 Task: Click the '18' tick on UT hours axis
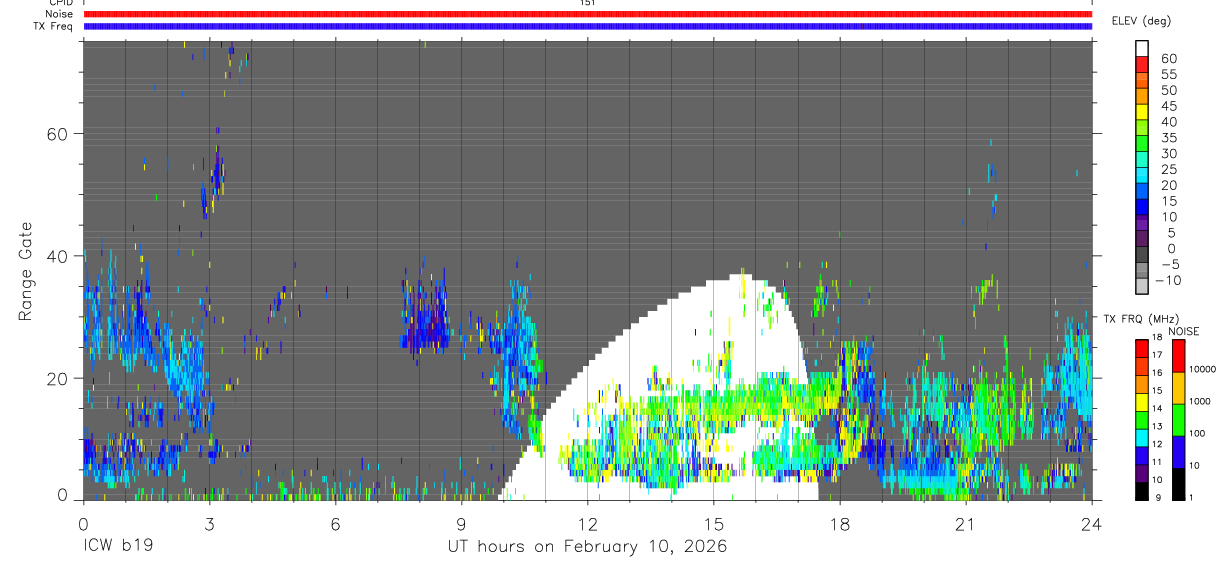(839, 523)
